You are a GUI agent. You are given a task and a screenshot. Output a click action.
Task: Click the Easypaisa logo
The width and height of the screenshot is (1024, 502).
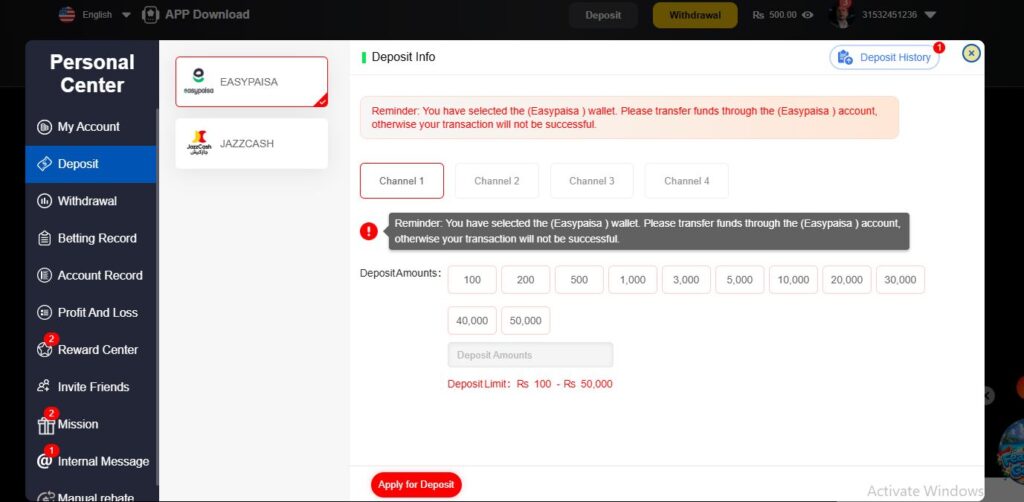(199, 82)
